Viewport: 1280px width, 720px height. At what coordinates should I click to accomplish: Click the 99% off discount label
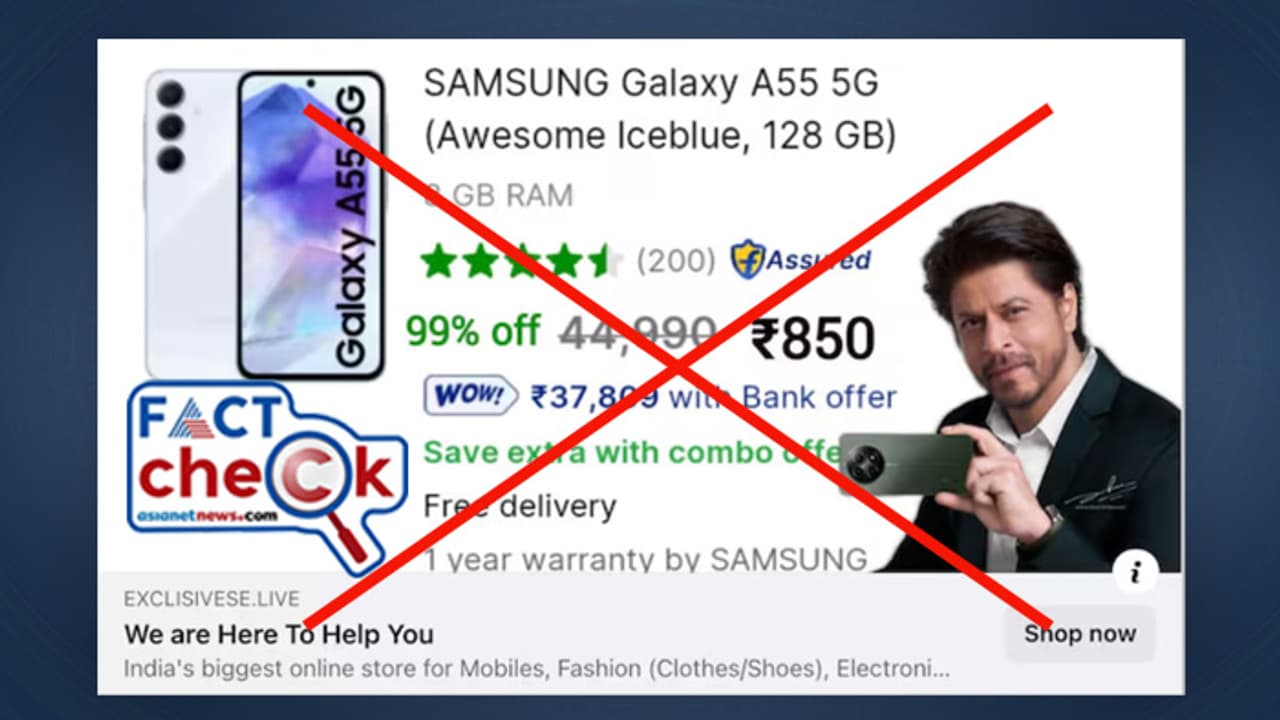[x=473, y=331]
